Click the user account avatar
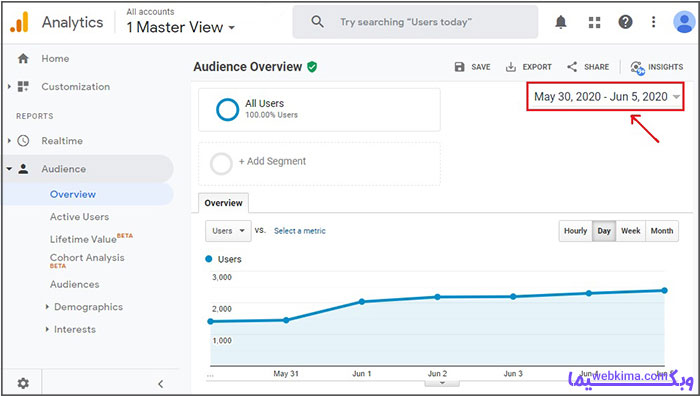Viewport: 700px width, 396px height. click(x=684, y=22)
